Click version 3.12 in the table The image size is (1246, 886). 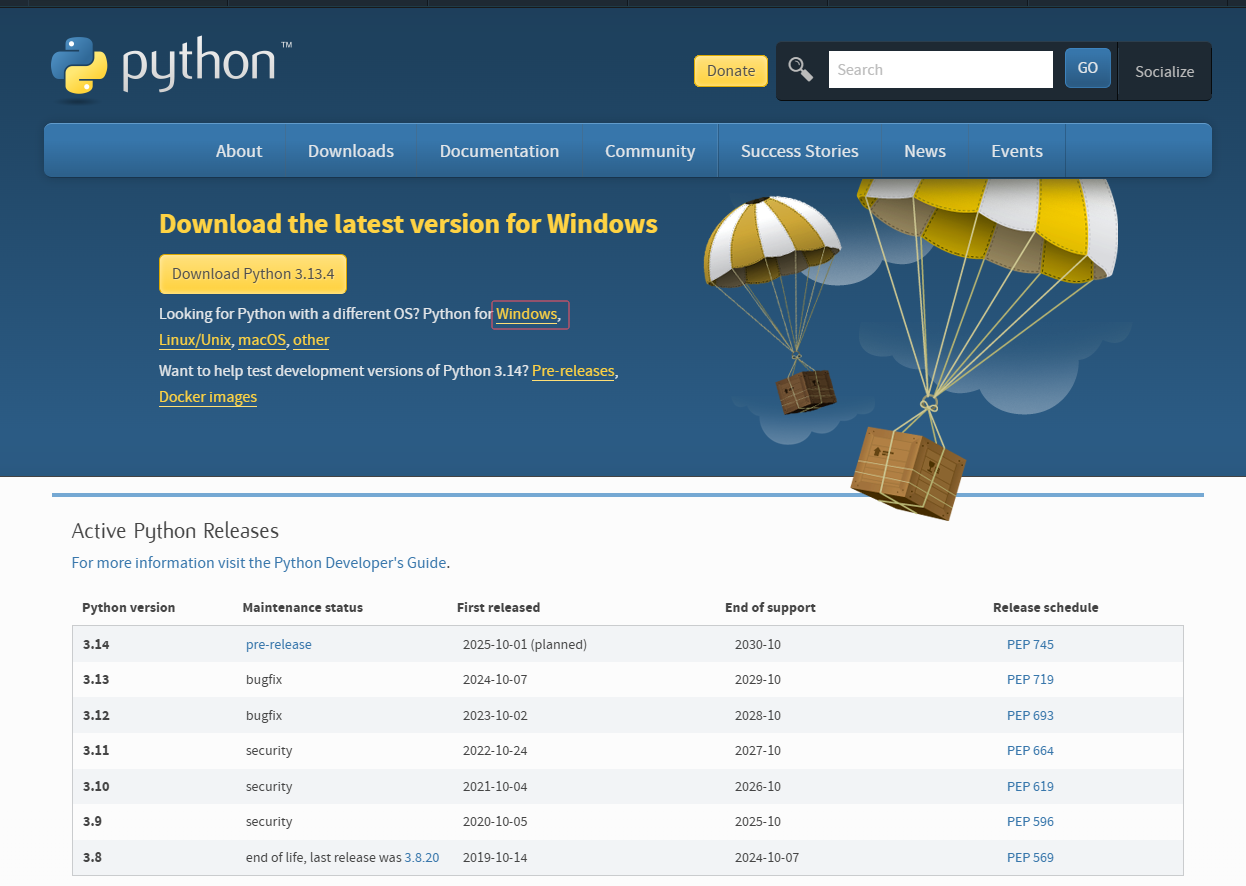96,716
